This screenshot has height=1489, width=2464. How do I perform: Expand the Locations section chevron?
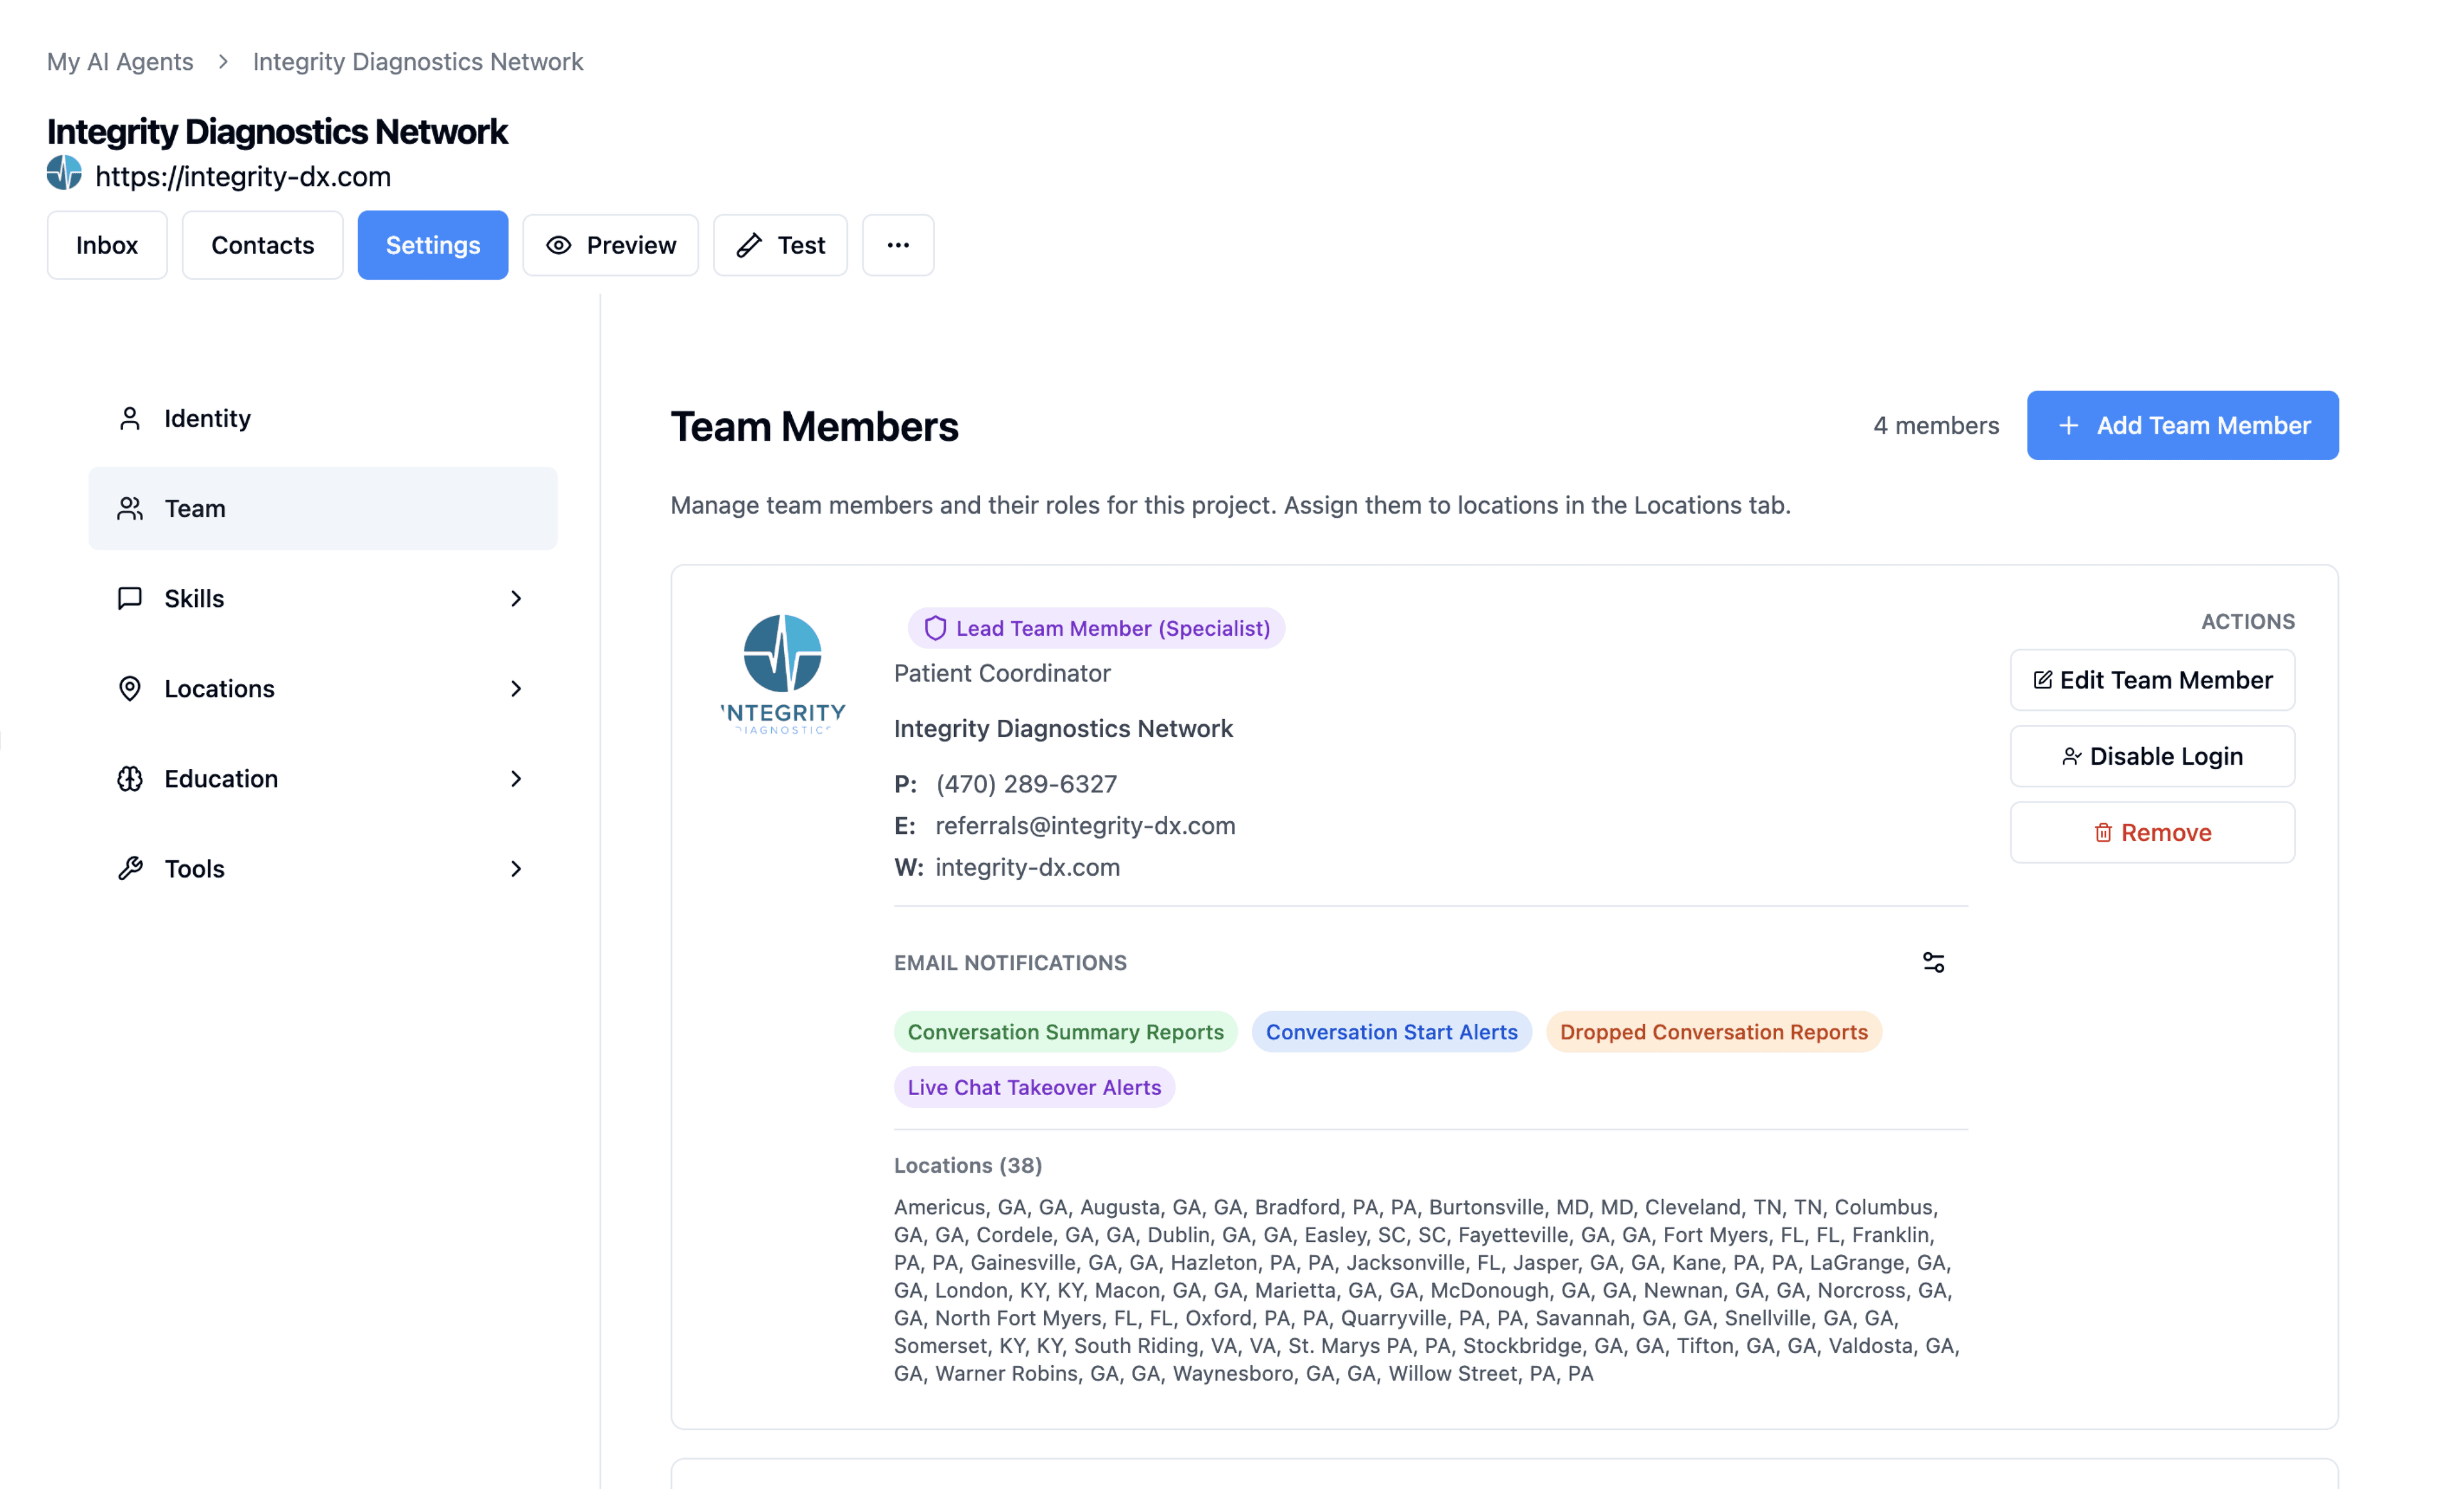point(516,688)
